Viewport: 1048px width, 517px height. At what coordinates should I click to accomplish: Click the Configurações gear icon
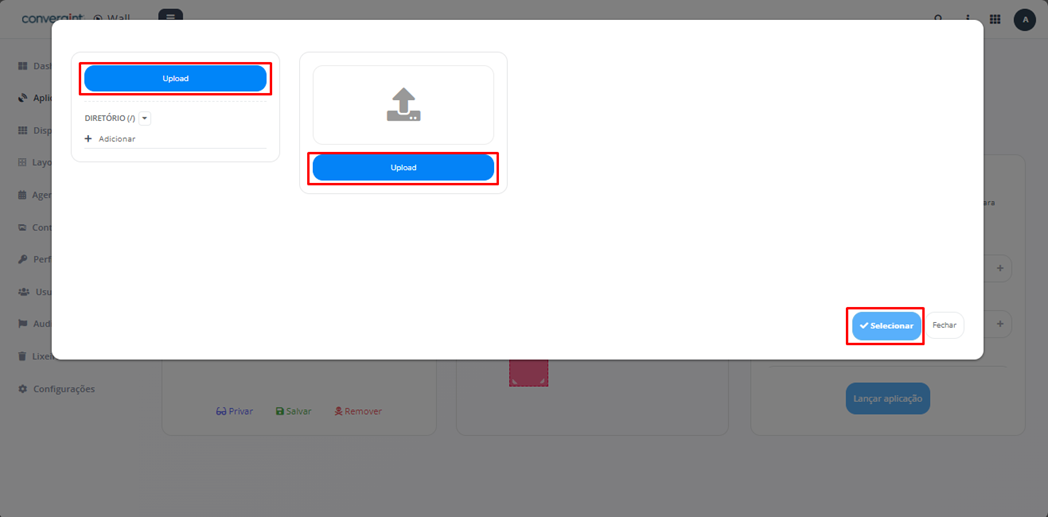click(x=23, y=389)
